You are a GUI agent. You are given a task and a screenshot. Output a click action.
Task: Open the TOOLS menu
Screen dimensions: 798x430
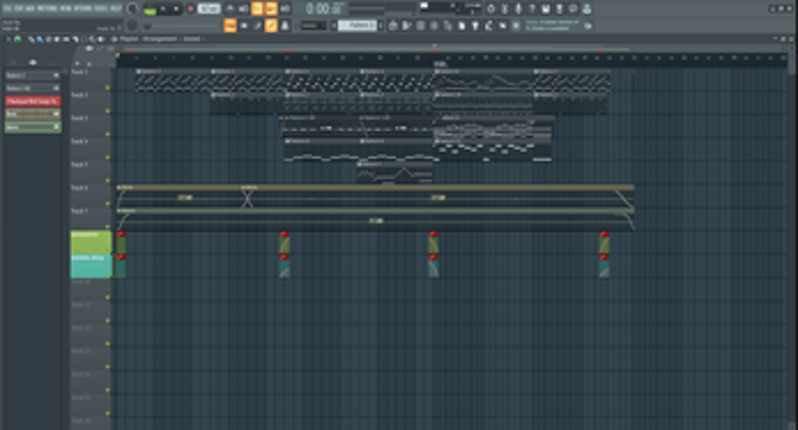point(101,9)
